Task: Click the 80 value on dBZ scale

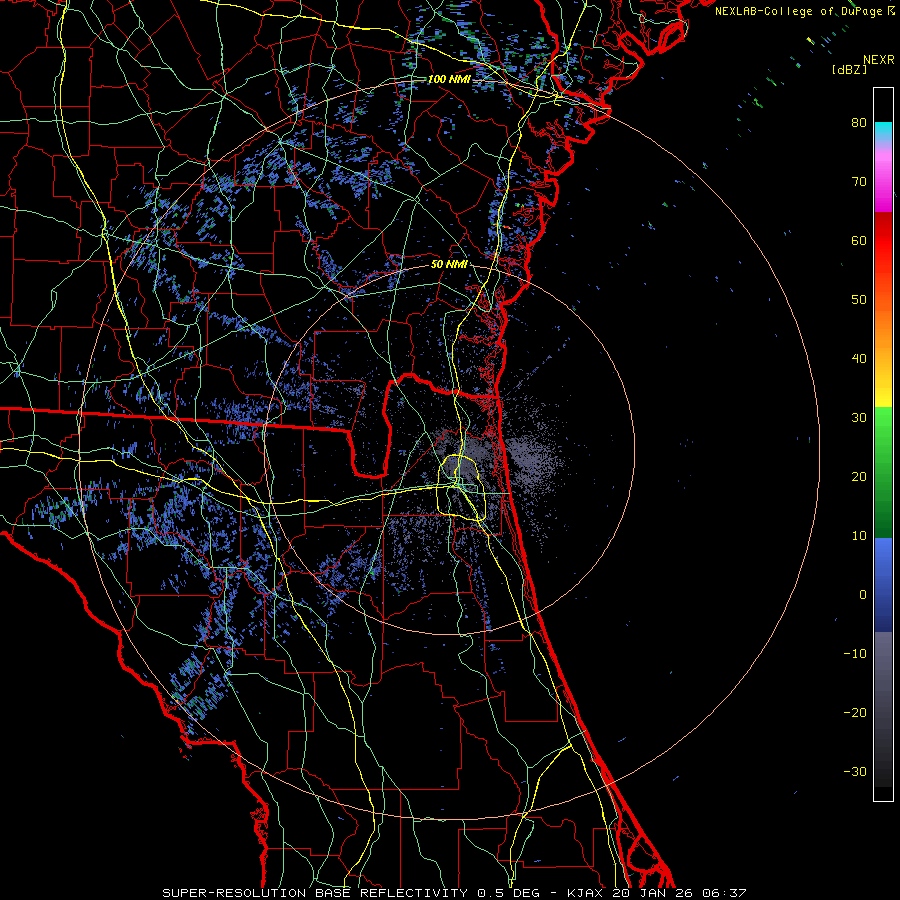Action: click(859, 122)
